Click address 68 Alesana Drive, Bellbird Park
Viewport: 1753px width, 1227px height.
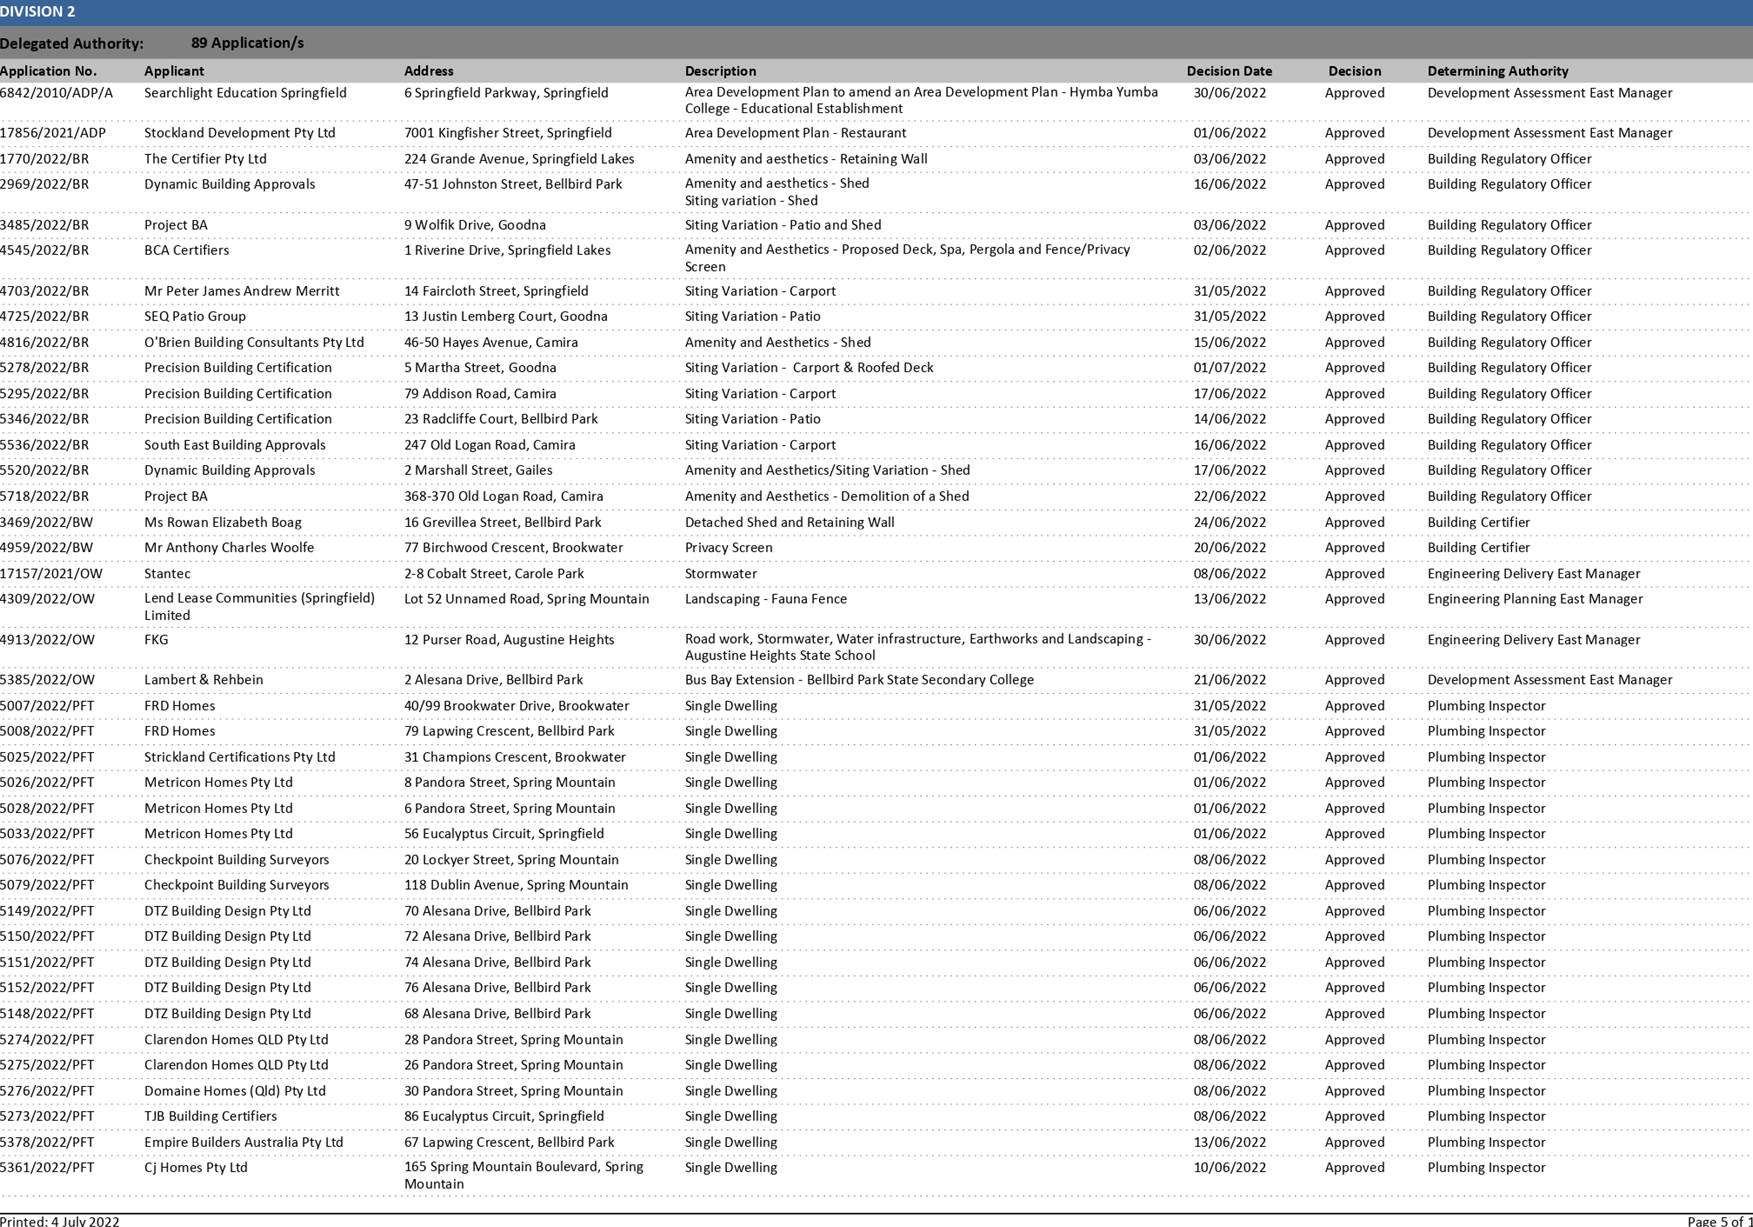pos(497,1013)
